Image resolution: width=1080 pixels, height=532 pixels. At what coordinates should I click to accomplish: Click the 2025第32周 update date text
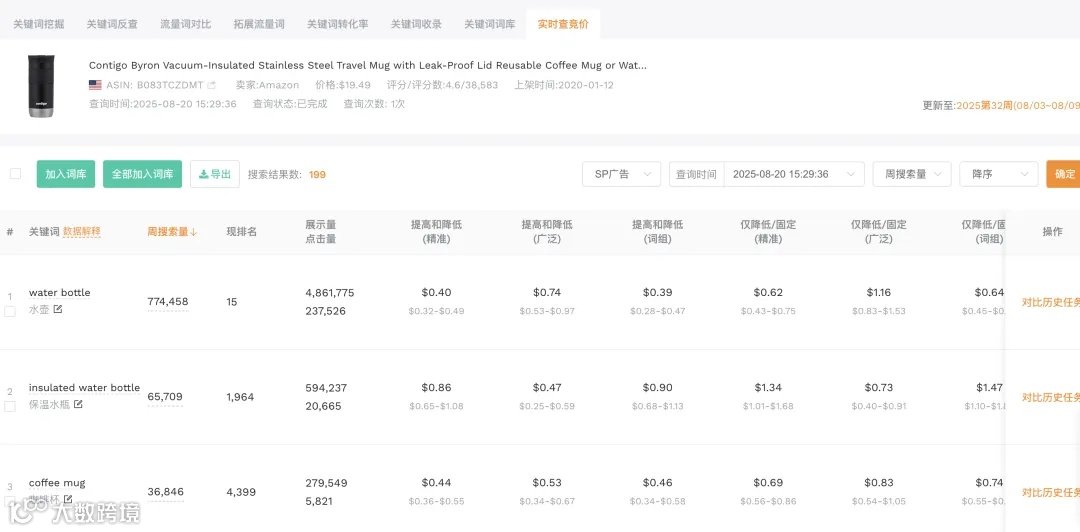[x=1017, y=105]
